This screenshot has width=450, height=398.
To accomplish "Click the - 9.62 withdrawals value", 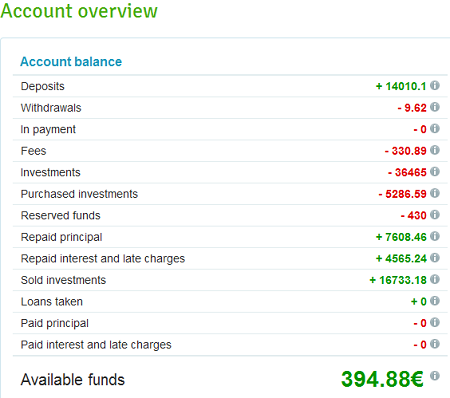I will [412, 108].
